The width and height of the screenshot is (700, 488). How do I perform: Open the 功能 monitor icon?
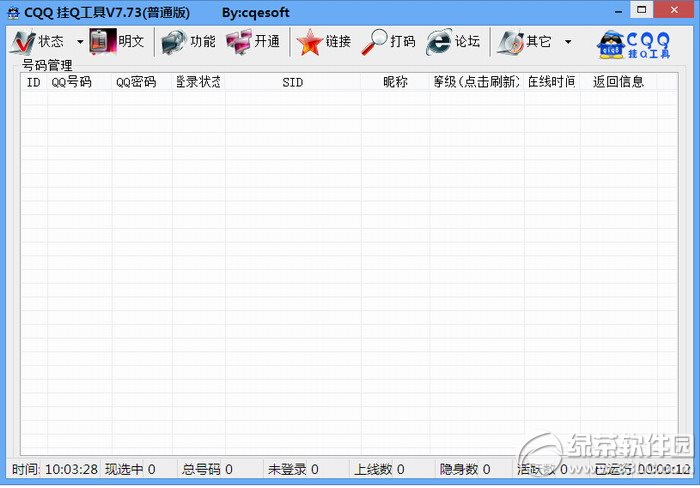coord(174,42)
